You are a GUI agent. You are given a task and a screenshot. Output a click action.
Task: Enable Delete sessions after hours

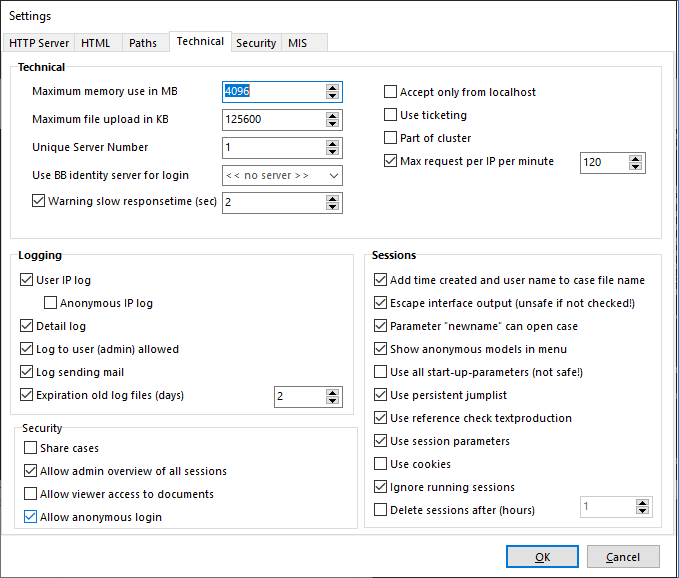(x=380, y=510)
